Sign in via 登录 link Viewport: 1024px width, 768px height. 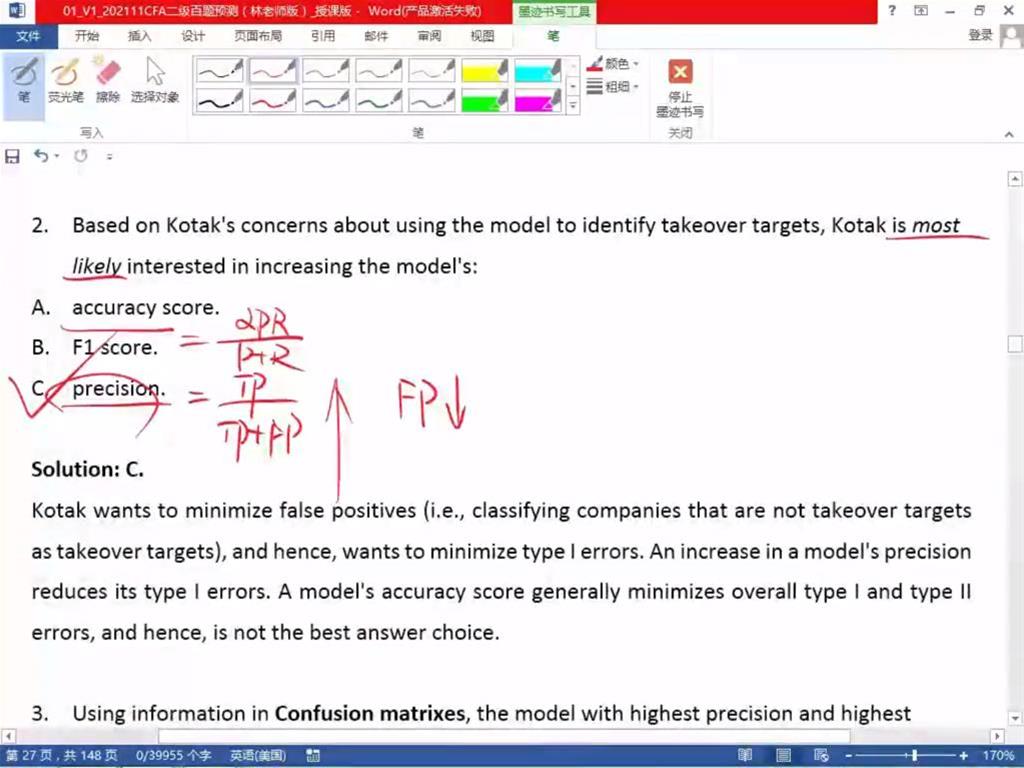pyautogui.click(x=980, y=35)
